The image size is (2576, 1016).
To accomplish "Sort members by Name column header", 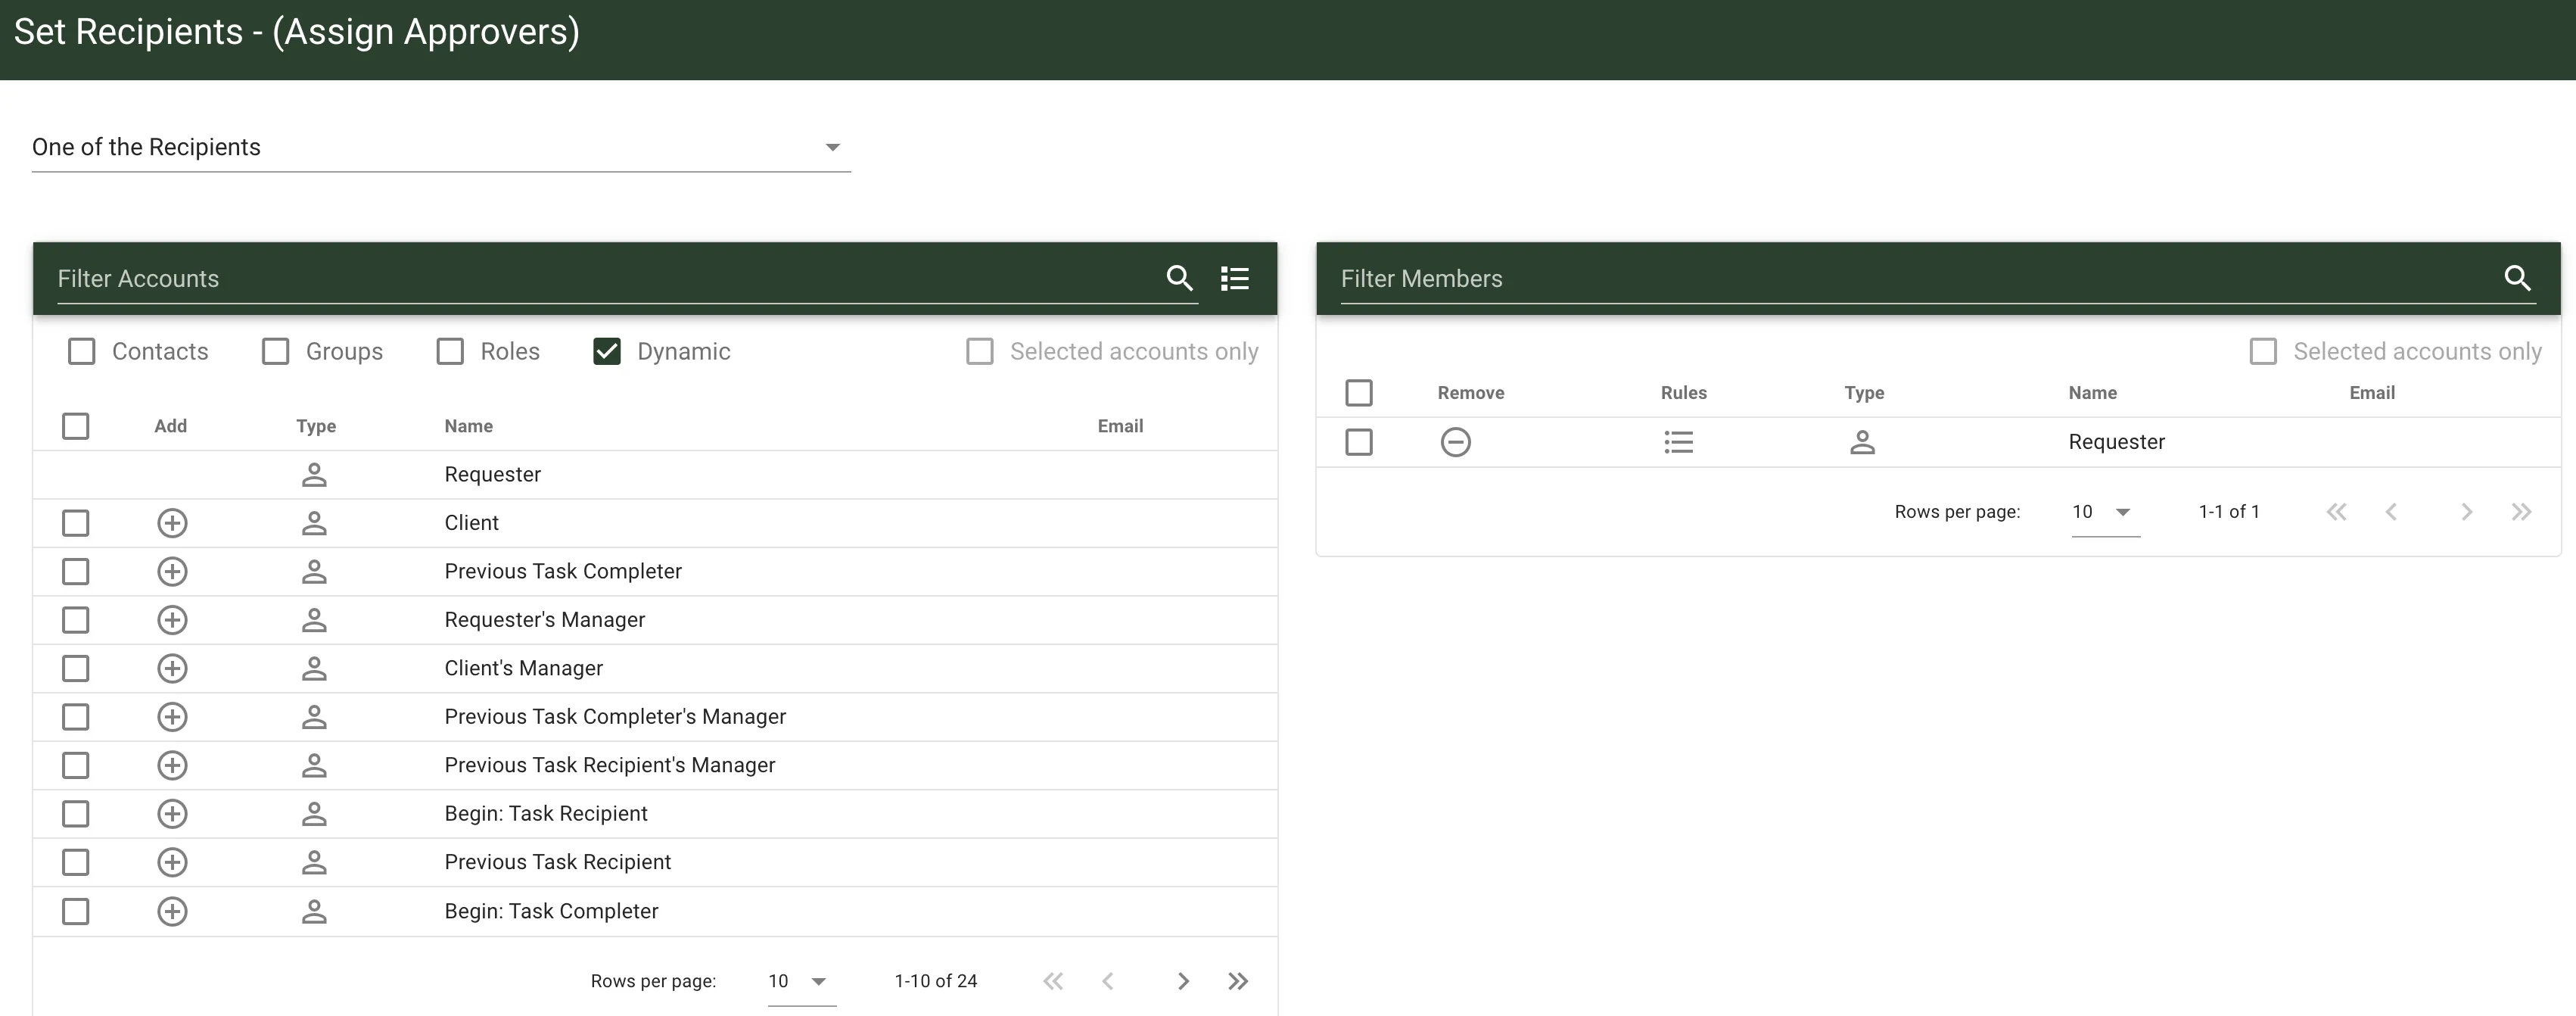I will click(x=2092, y=393).
